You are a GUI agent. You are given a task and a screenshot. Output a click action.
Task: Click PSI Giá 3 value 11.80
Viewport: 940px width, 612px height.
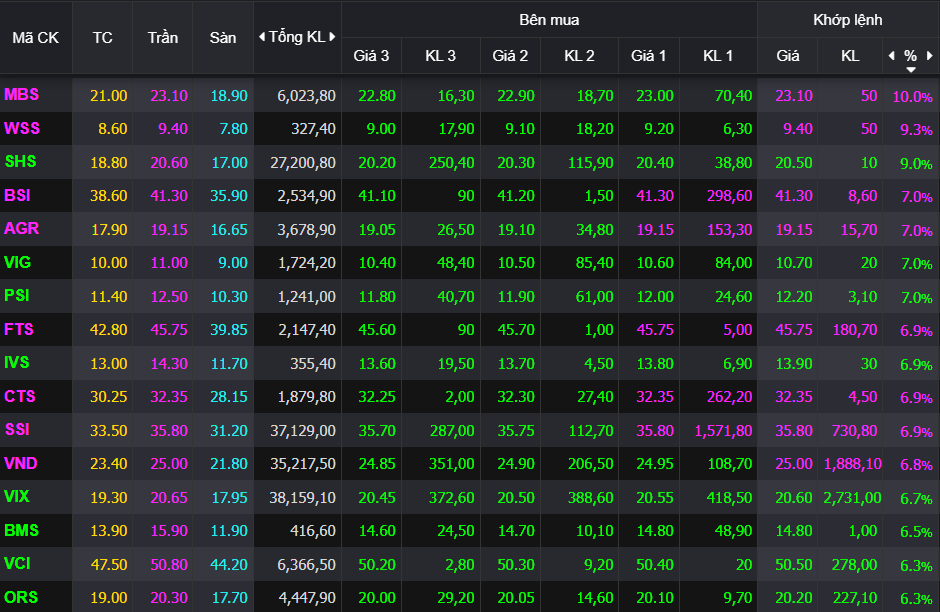click(377, 297)
